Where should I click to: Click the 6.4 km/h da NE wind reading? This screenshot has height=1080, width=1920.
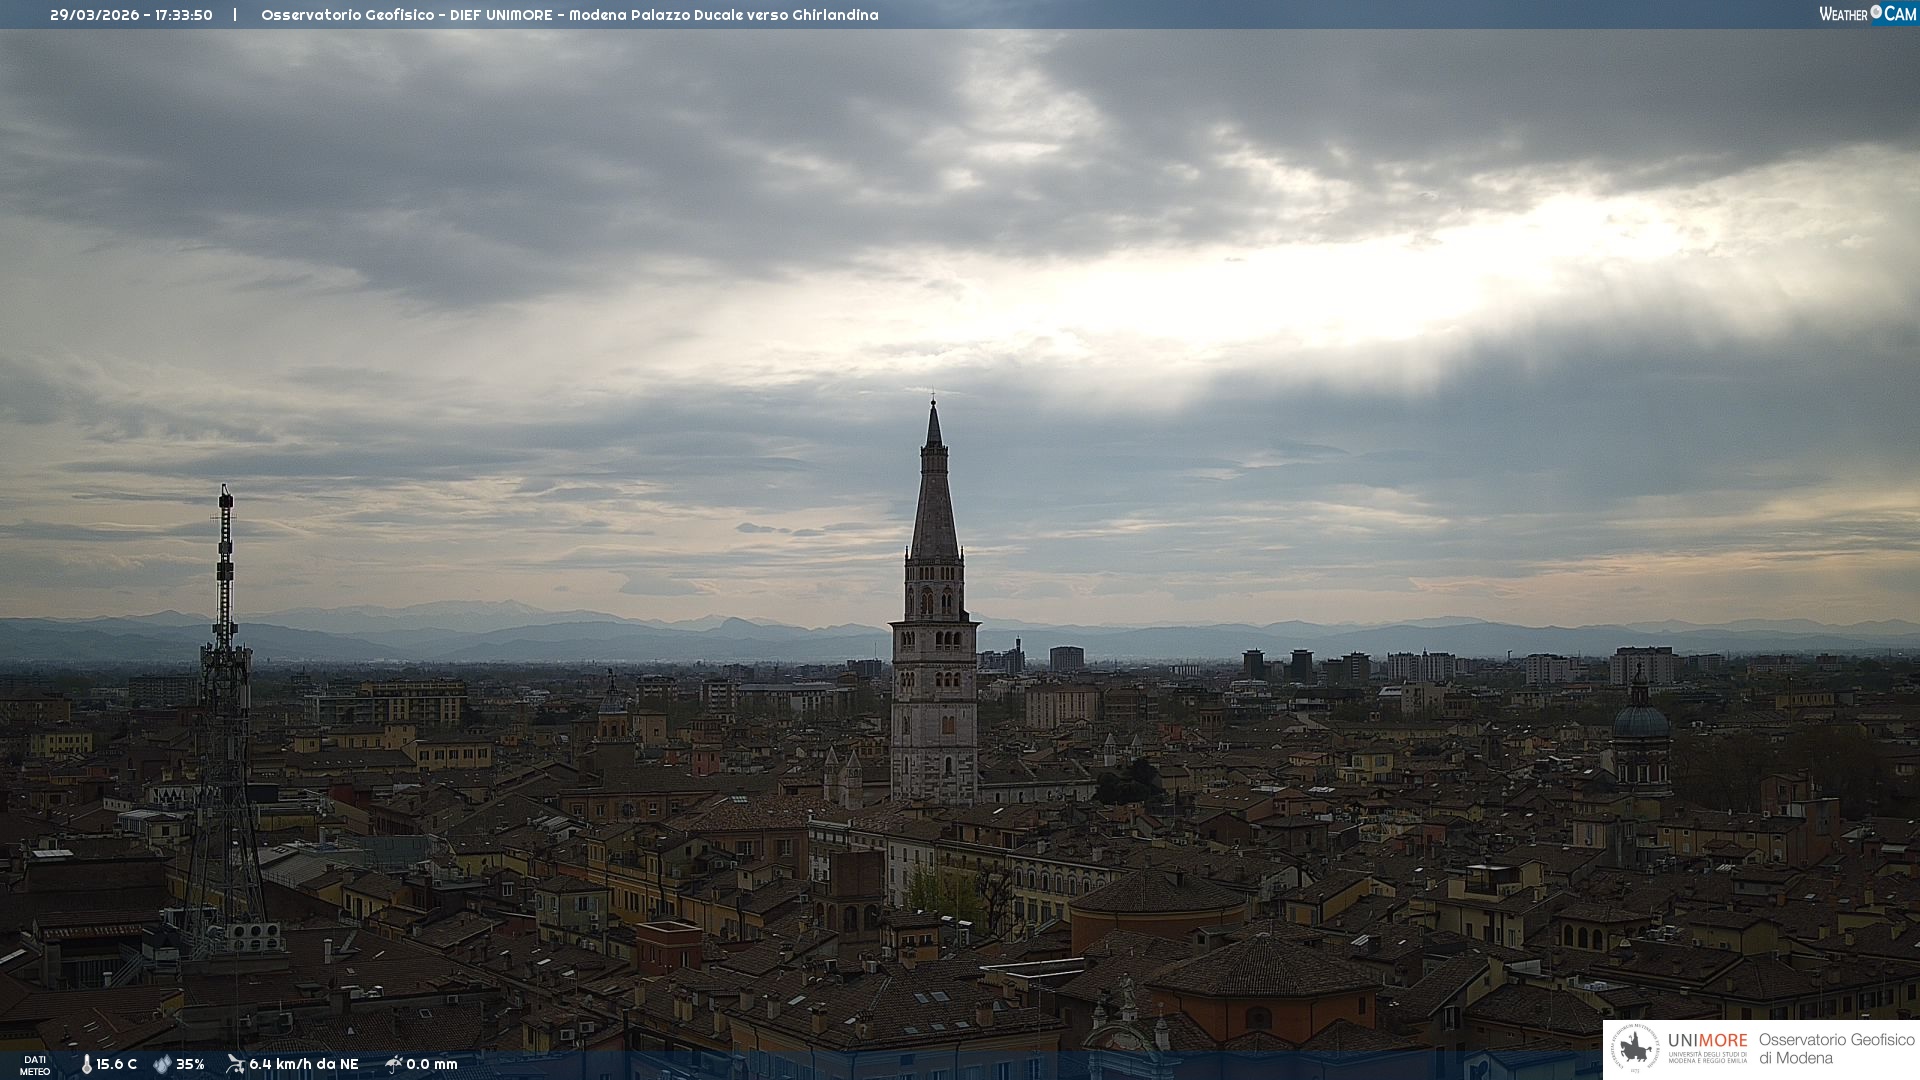point(303,1064)
